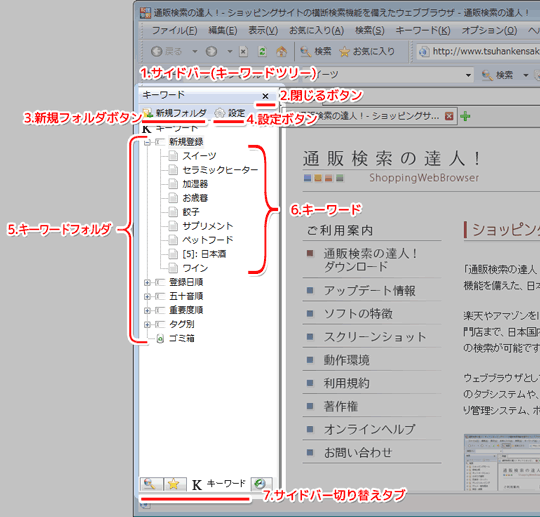Click the 検索 button next to keyword box
The height and width of the screenshot is (517, 540).
click(497, 75)
